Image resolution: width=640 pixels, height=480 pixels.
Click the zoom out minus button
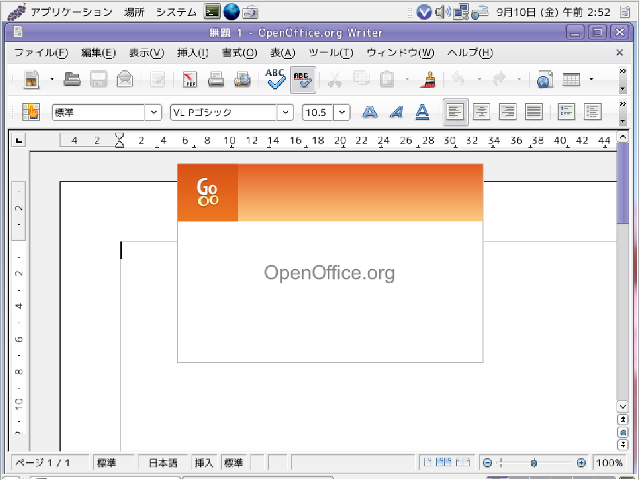point(487,462)
